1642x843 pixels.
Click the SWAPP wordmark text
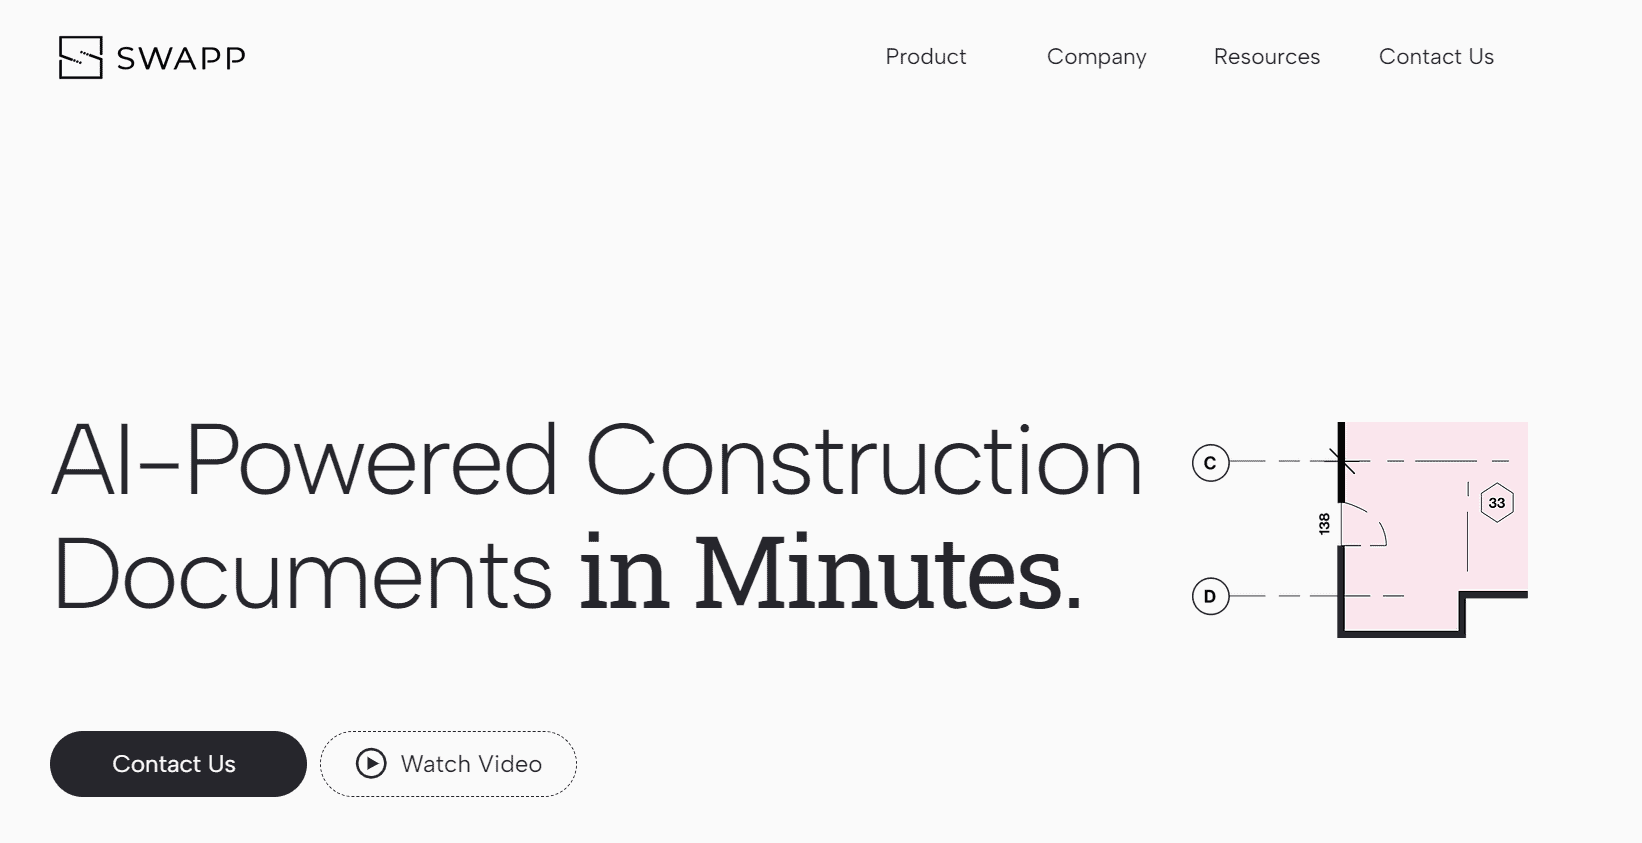[x=181, y=58]
